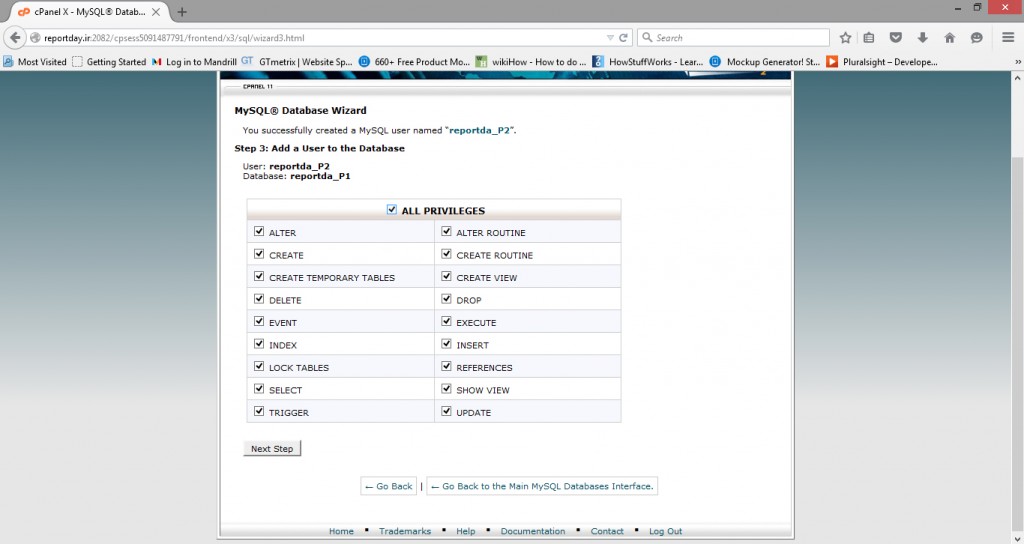Open the Most Visited bookmarks folder

(35, 62)
